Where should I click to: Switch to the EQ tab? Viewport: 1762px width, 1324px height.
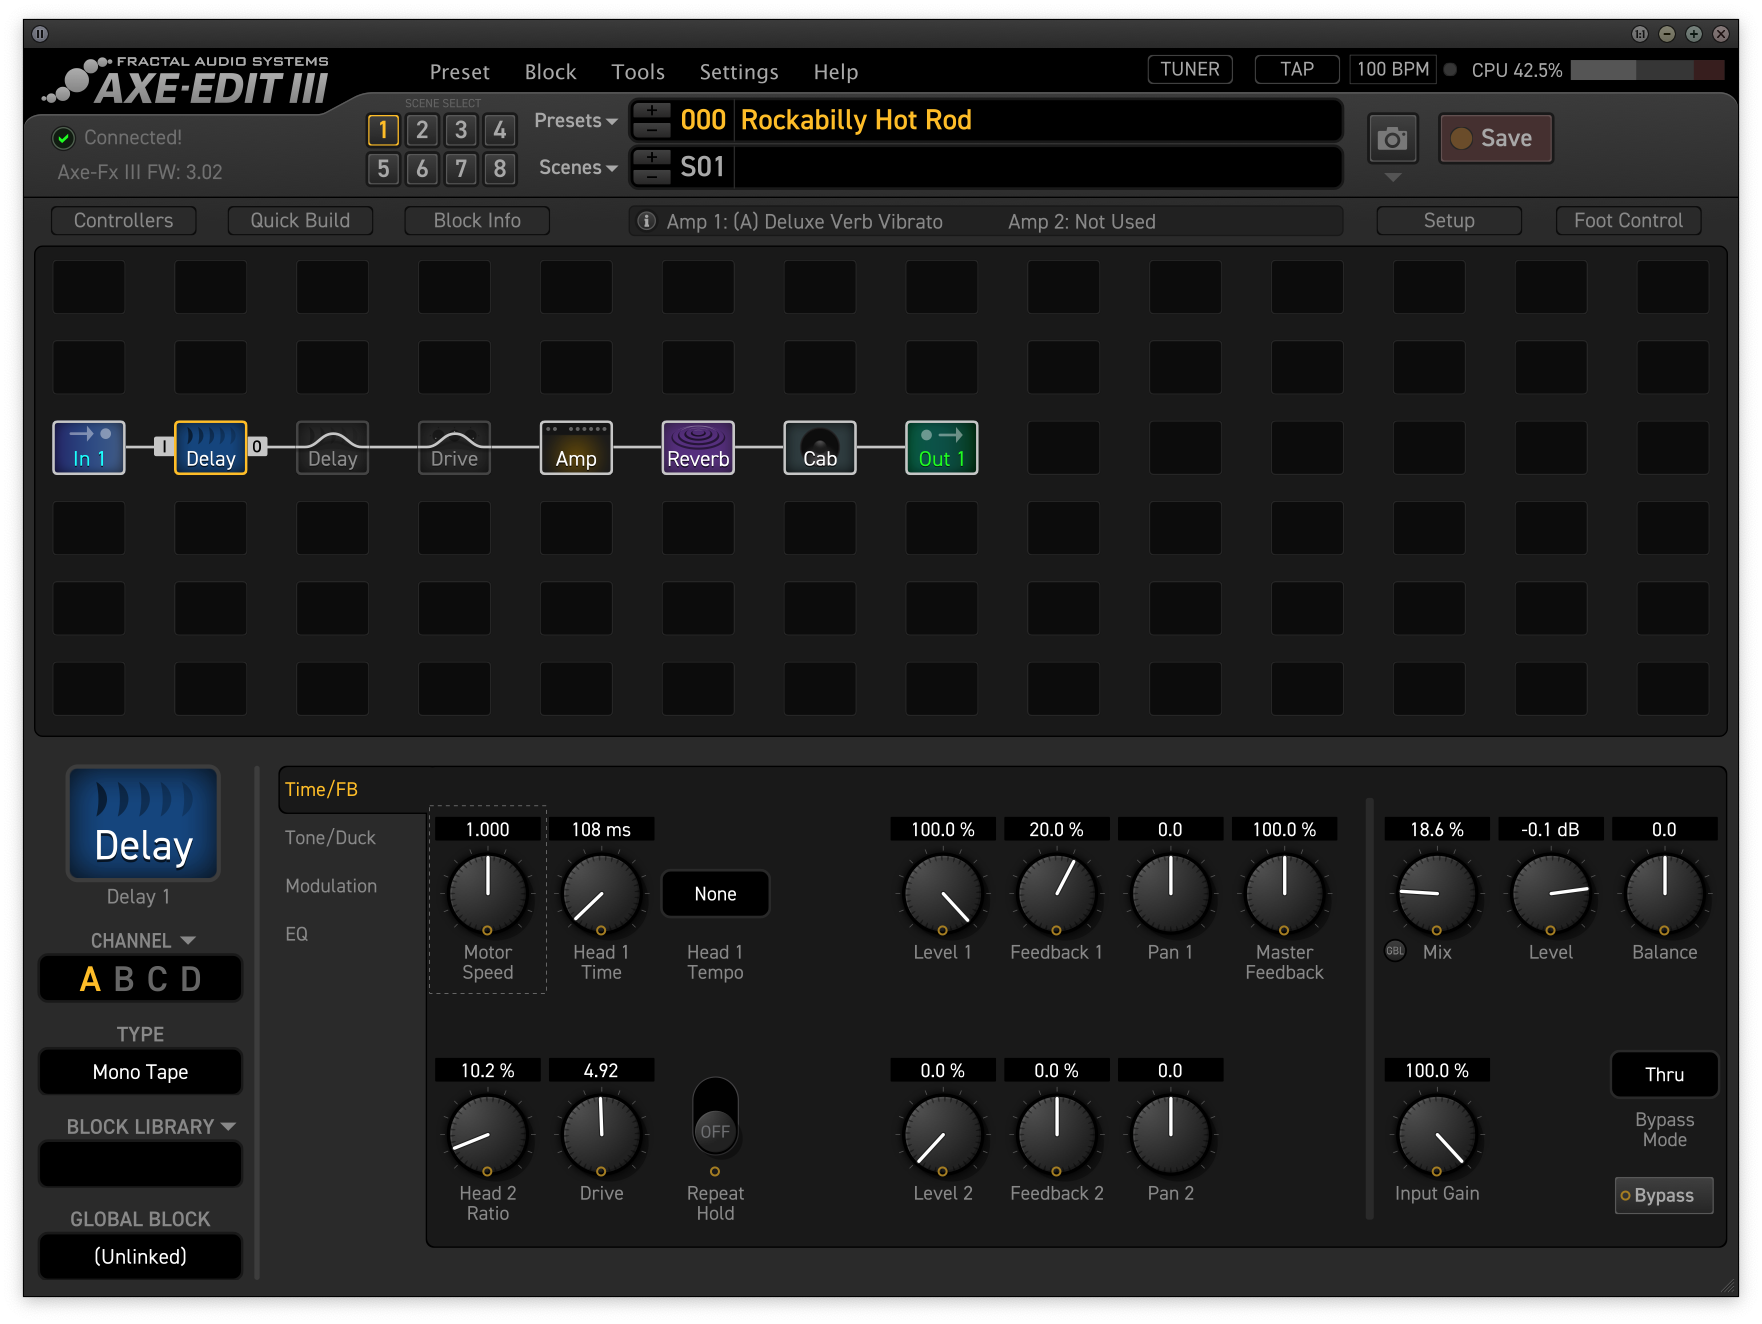(x=297, y=933)
